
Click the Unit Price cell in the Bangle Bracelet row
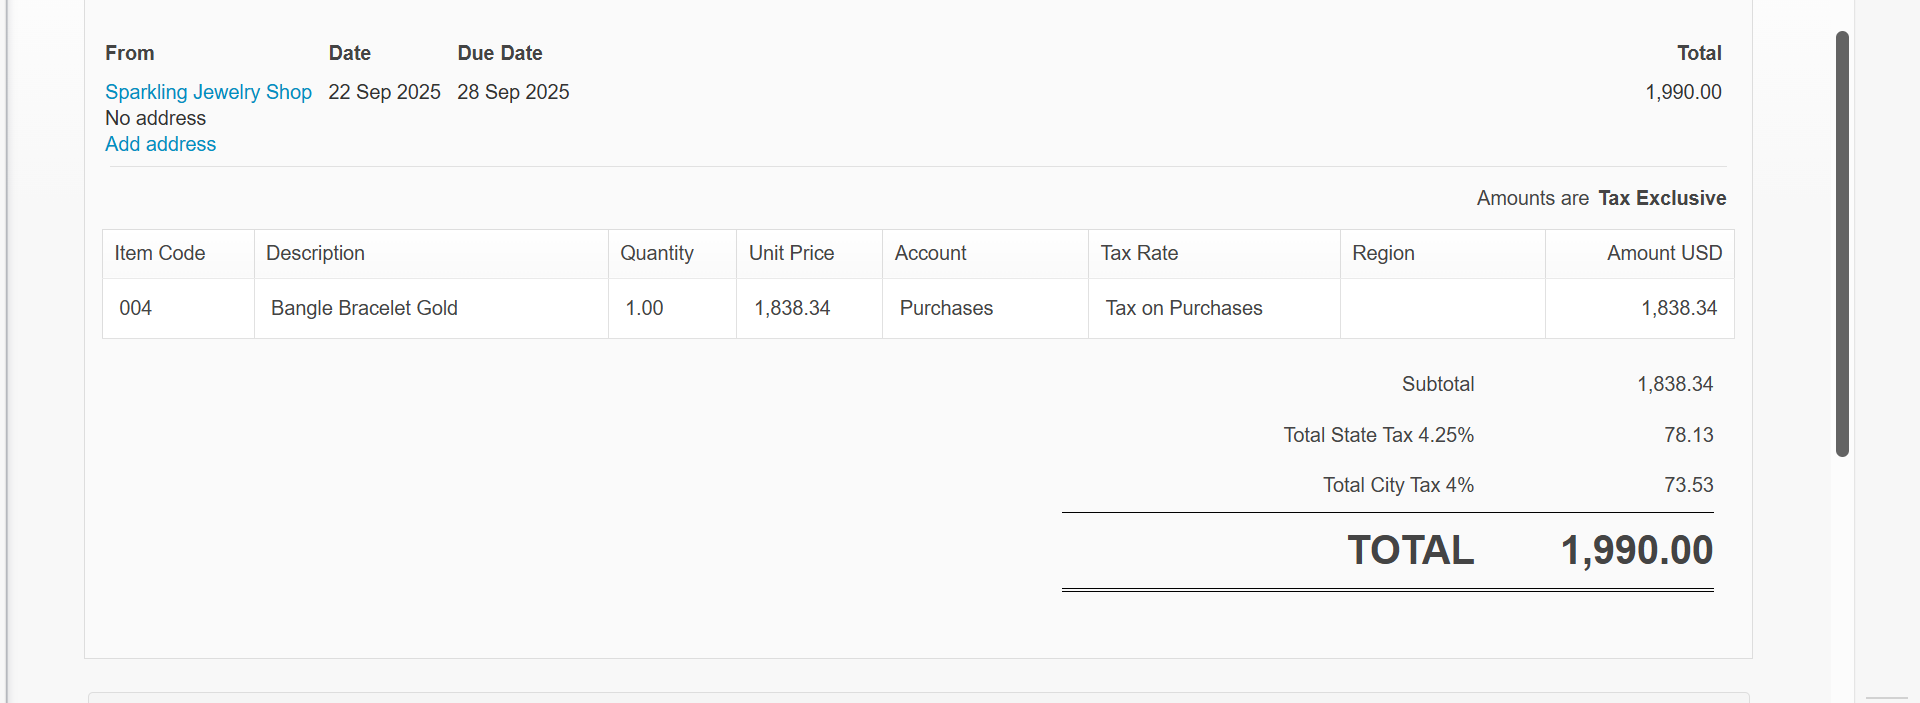(792, 308)
